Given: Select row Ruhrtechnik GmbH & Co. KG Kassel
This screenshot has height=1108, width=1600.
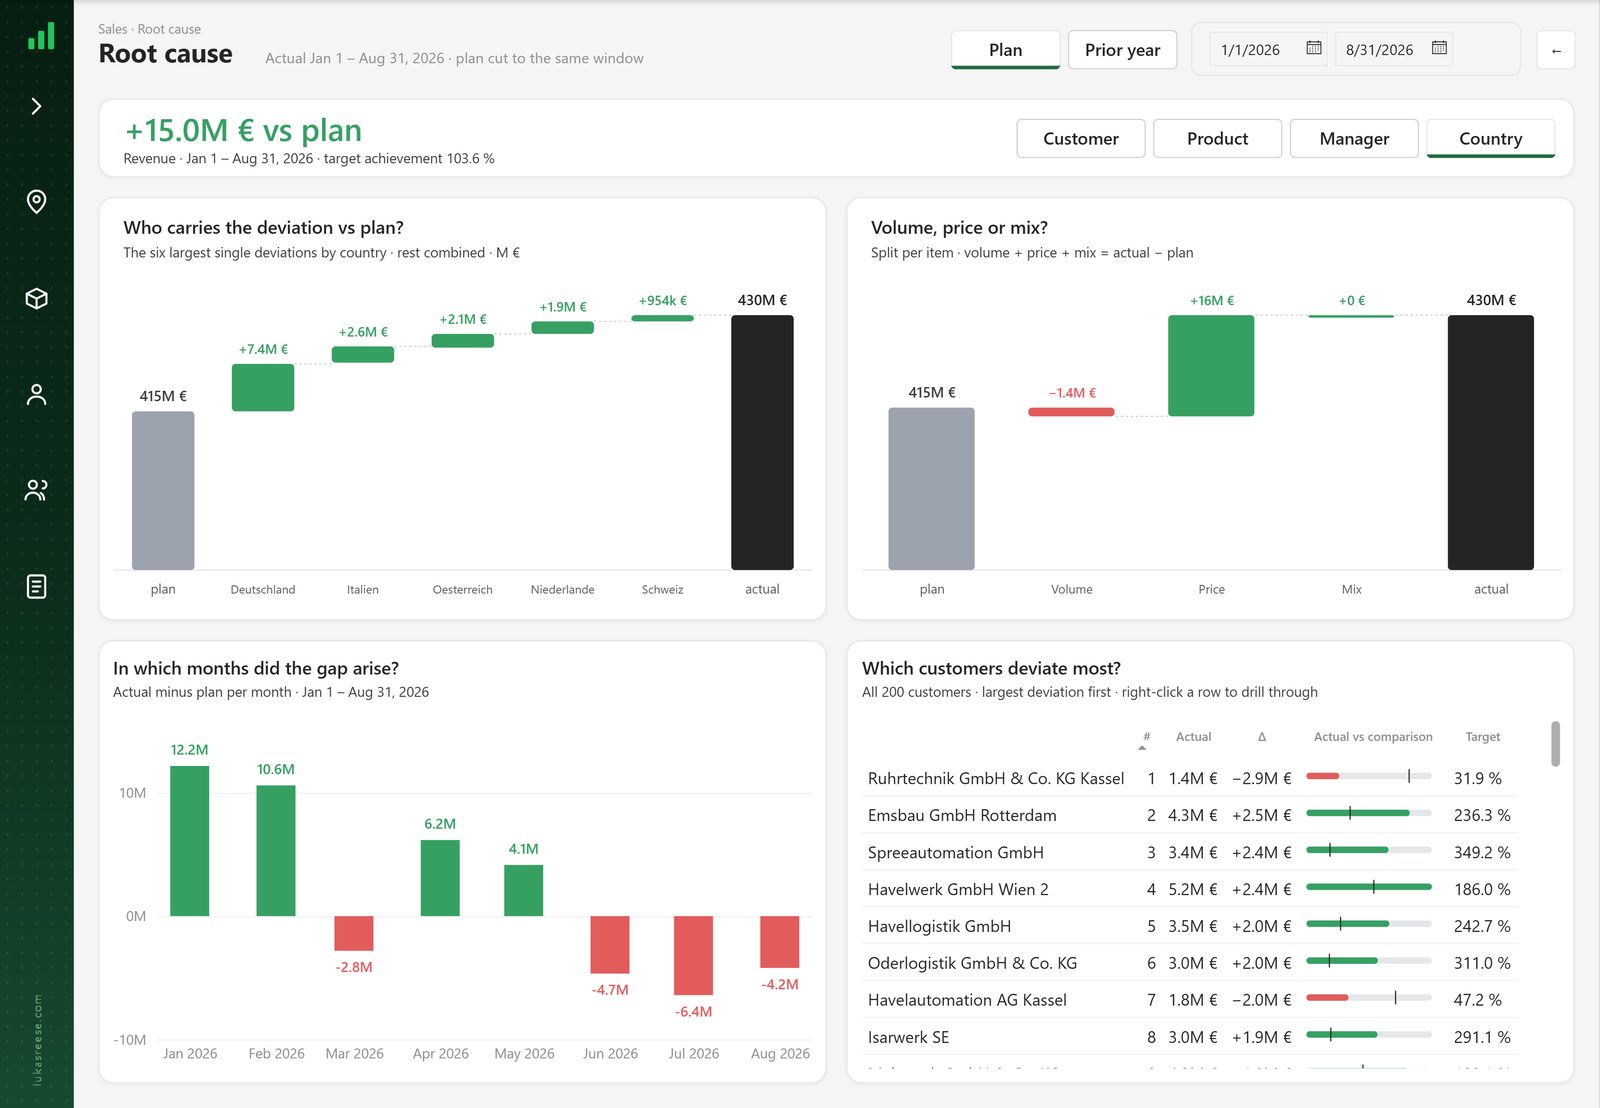Looking at the screenshot, I should tap(1190, 778).
